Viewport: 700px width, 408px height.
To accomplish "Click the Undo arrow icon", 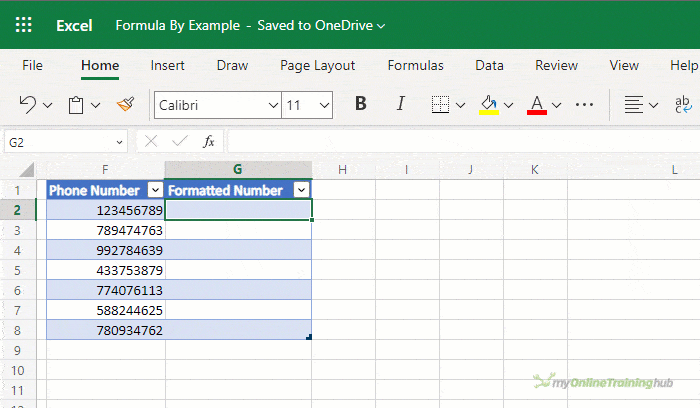I will [x=28, y=105].
